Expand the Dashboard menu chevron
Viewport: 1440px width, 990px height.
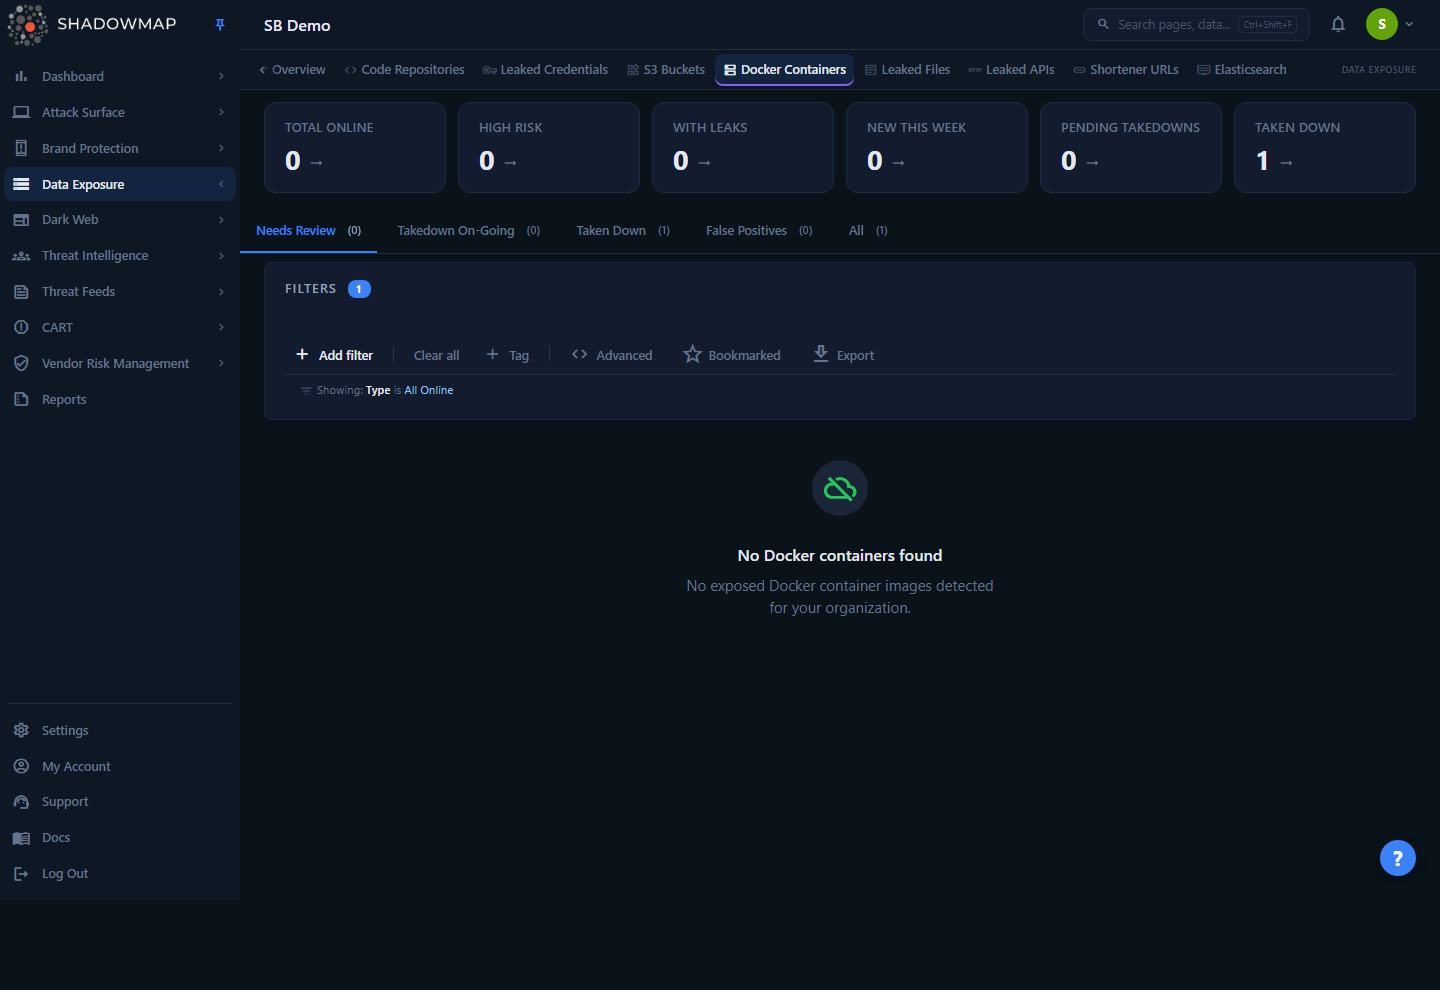pos(221,76)
